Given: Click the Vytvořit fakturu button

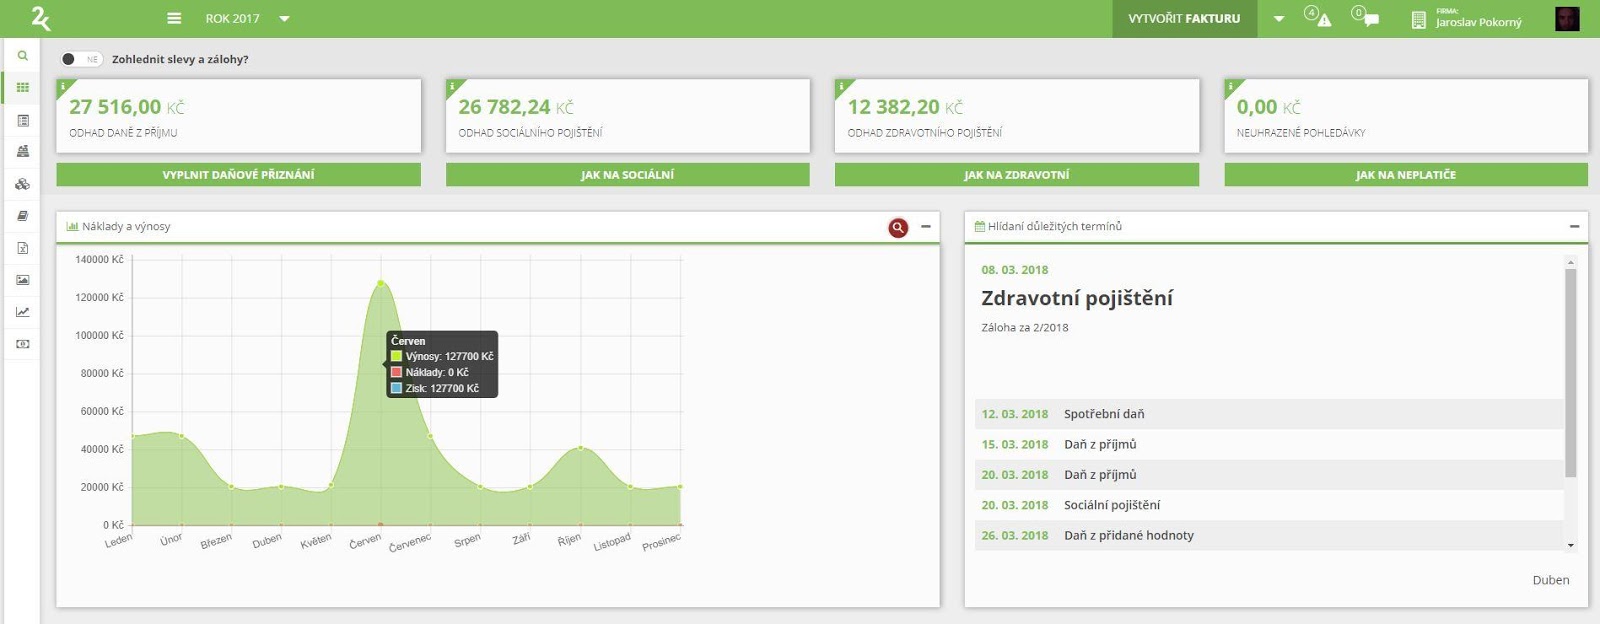Looking at the screenshot, I should pos(1184,18).
